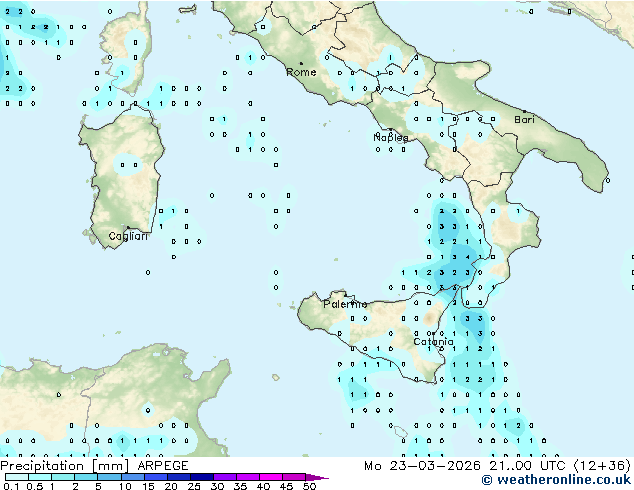
Task: Click the over-50 mm legend arrow tip
Action: pos(317,477)
